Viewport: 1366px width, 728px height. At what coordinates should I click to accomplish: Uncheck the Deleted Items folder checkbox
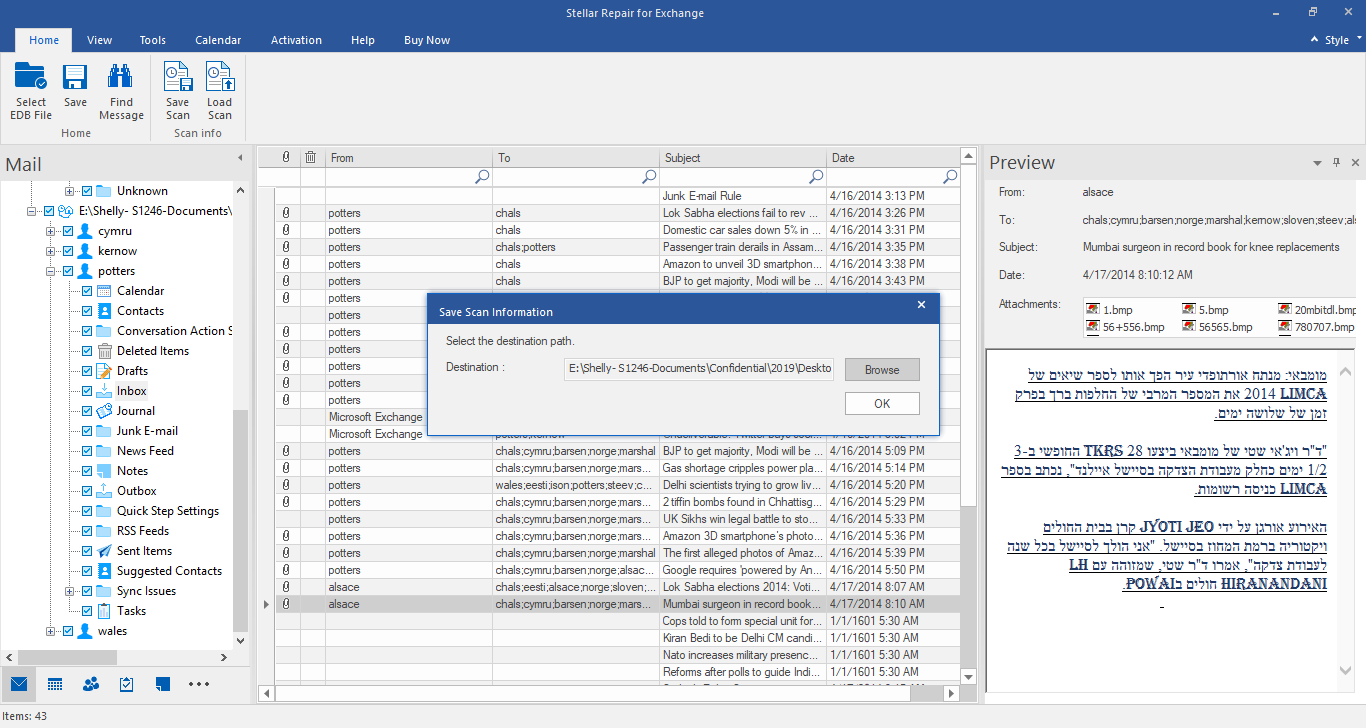pos(87,351)
